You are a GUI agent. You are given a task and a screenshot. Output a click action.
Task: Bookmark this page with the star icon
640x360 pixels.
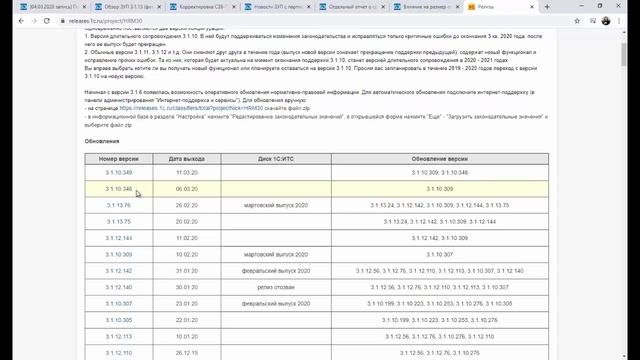(x=577, y=21)
